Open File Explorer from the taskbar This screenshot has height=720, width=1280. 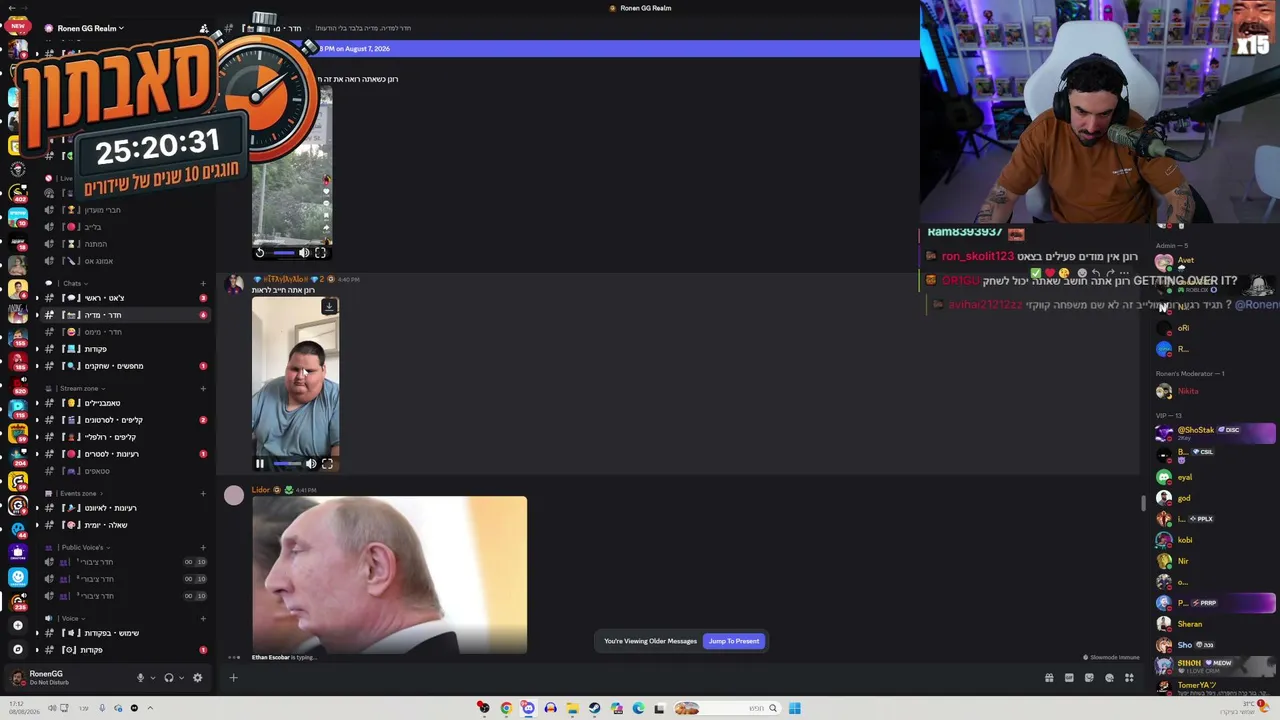pos(572,709)
